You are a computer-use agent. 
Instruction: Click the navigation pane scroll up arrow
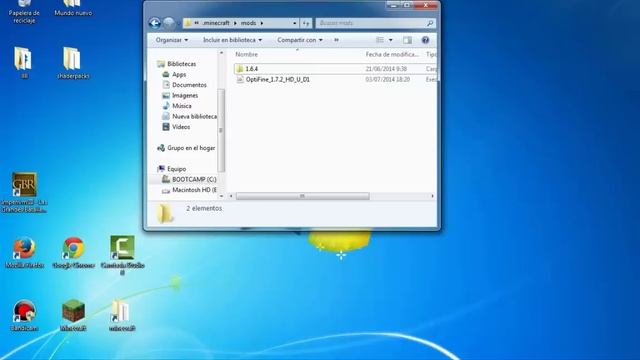(221, 53)
